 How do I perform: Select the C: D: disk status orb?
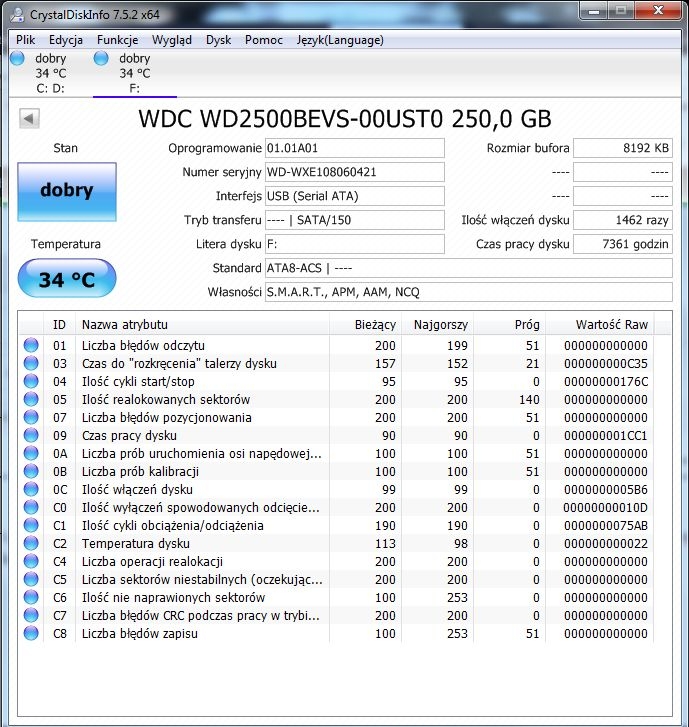coord(18,58)
